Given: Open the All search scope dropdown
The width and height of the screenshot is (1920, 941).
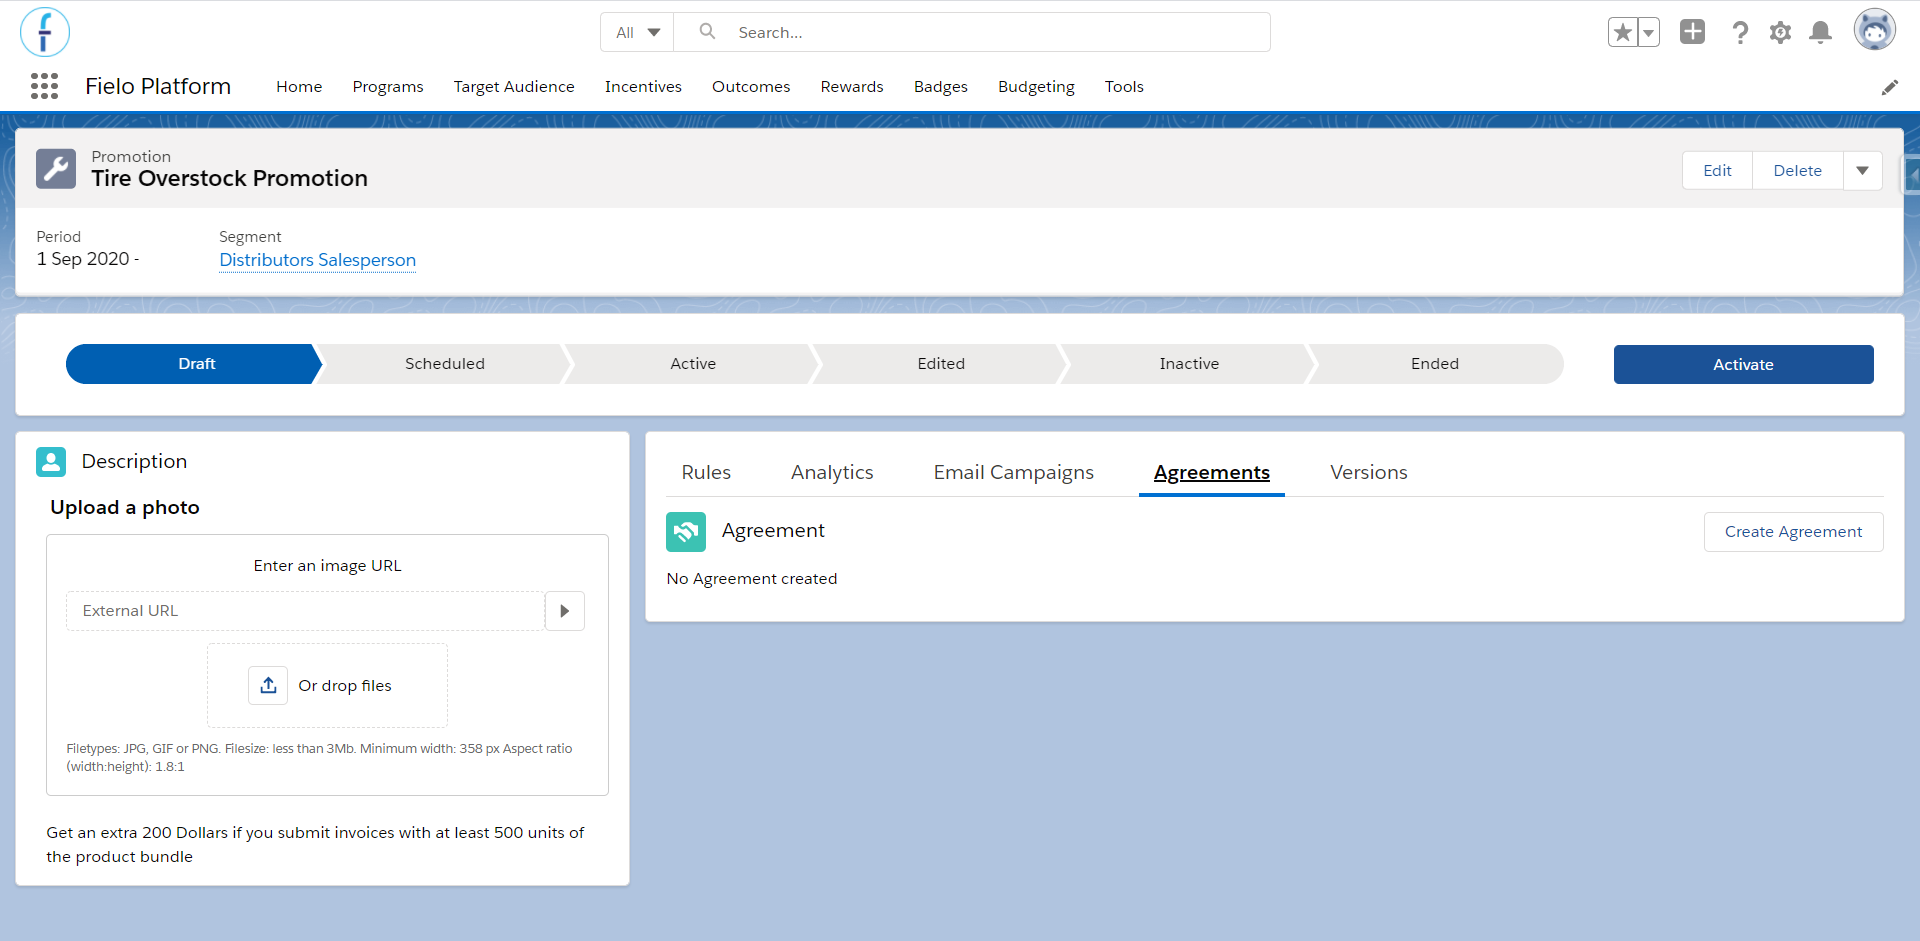Looking at the screenshot, I should point(637,32).
